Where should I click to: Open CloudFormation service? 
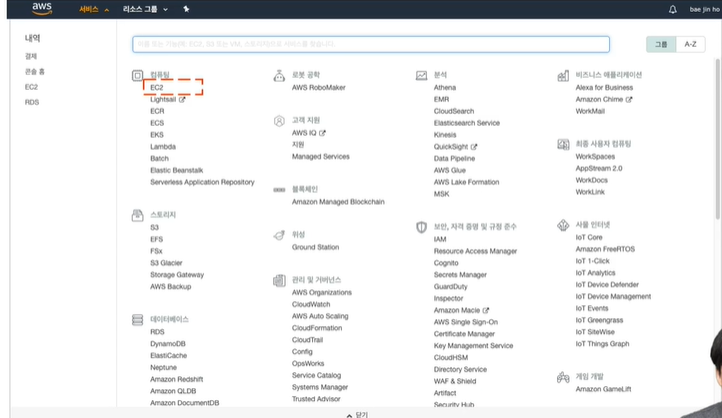(317, 328)
